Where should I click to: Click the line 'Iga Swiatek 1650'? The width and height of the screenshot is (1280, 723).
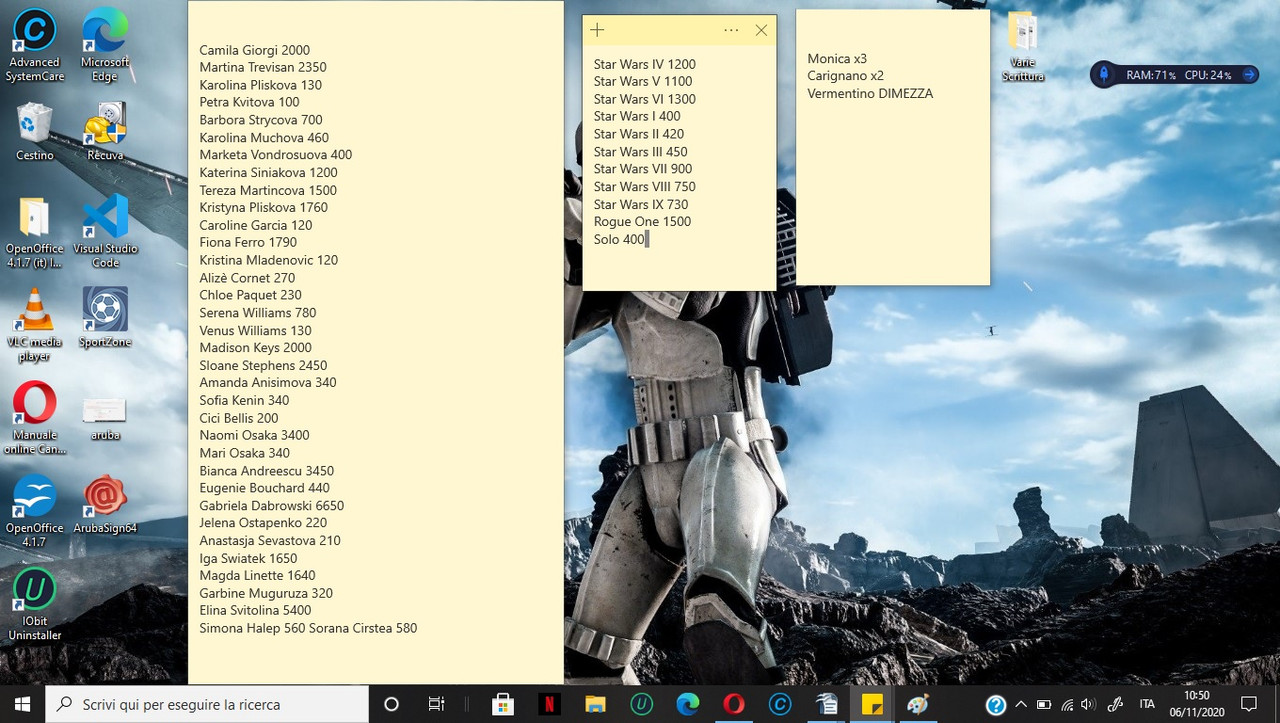[x=249, y=558]
